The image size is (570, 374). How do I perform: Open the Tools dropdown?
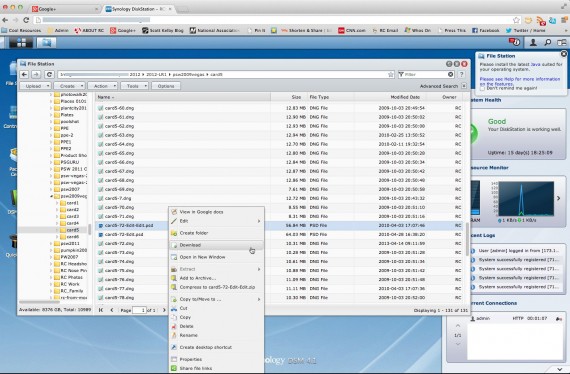pos(135,86)
